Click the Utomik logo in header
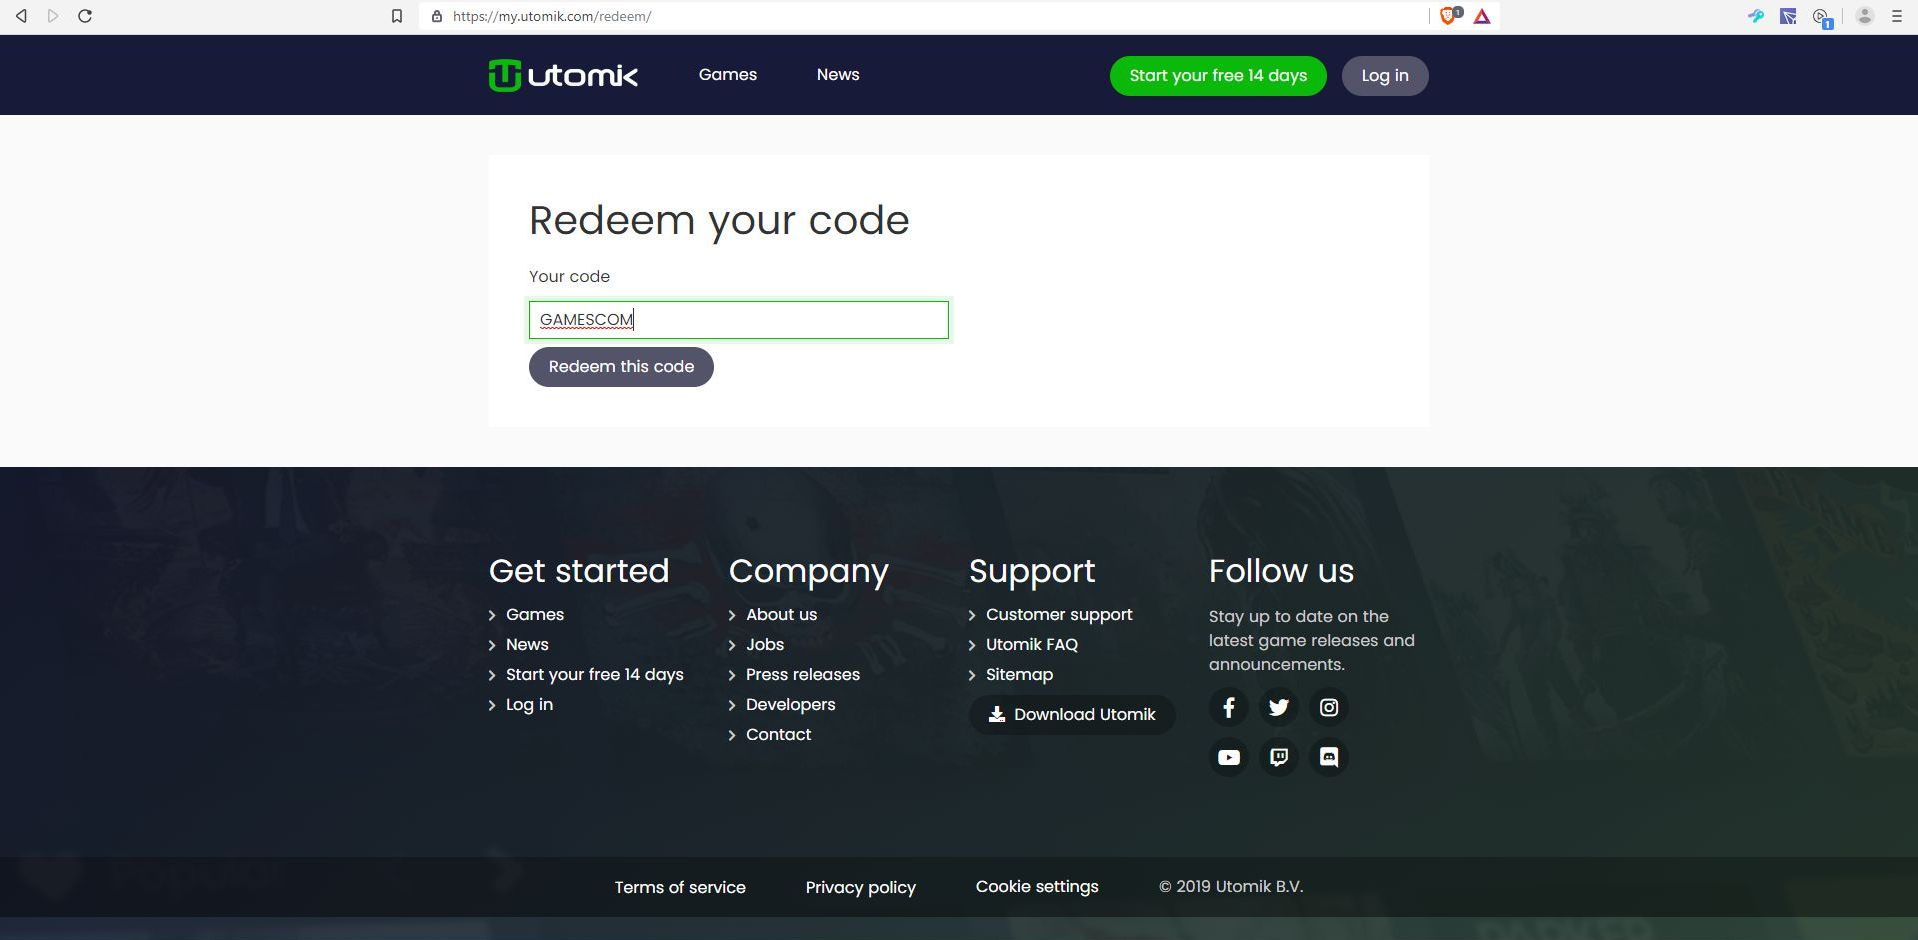Screen dimensions: 1918x940 (x=563, y=75)
